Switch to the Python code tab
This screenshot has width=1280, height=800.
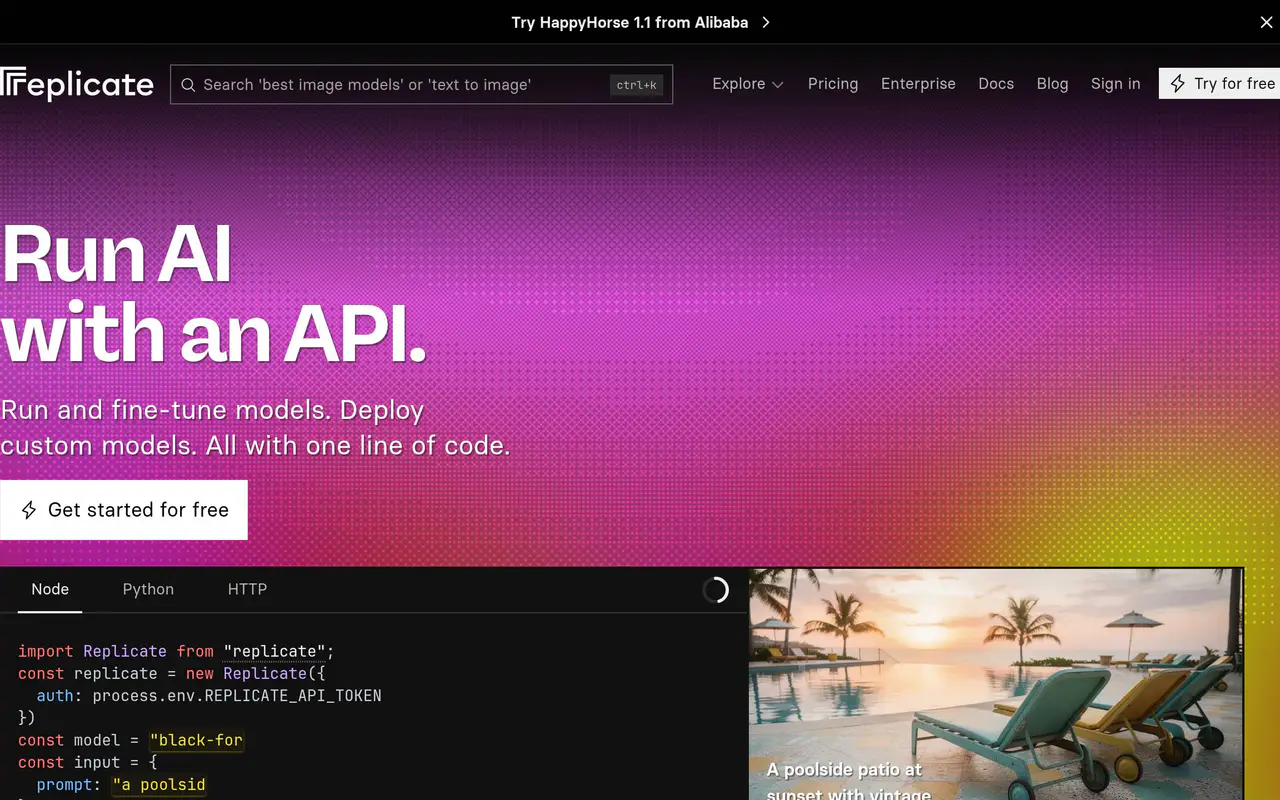[148, 589]
